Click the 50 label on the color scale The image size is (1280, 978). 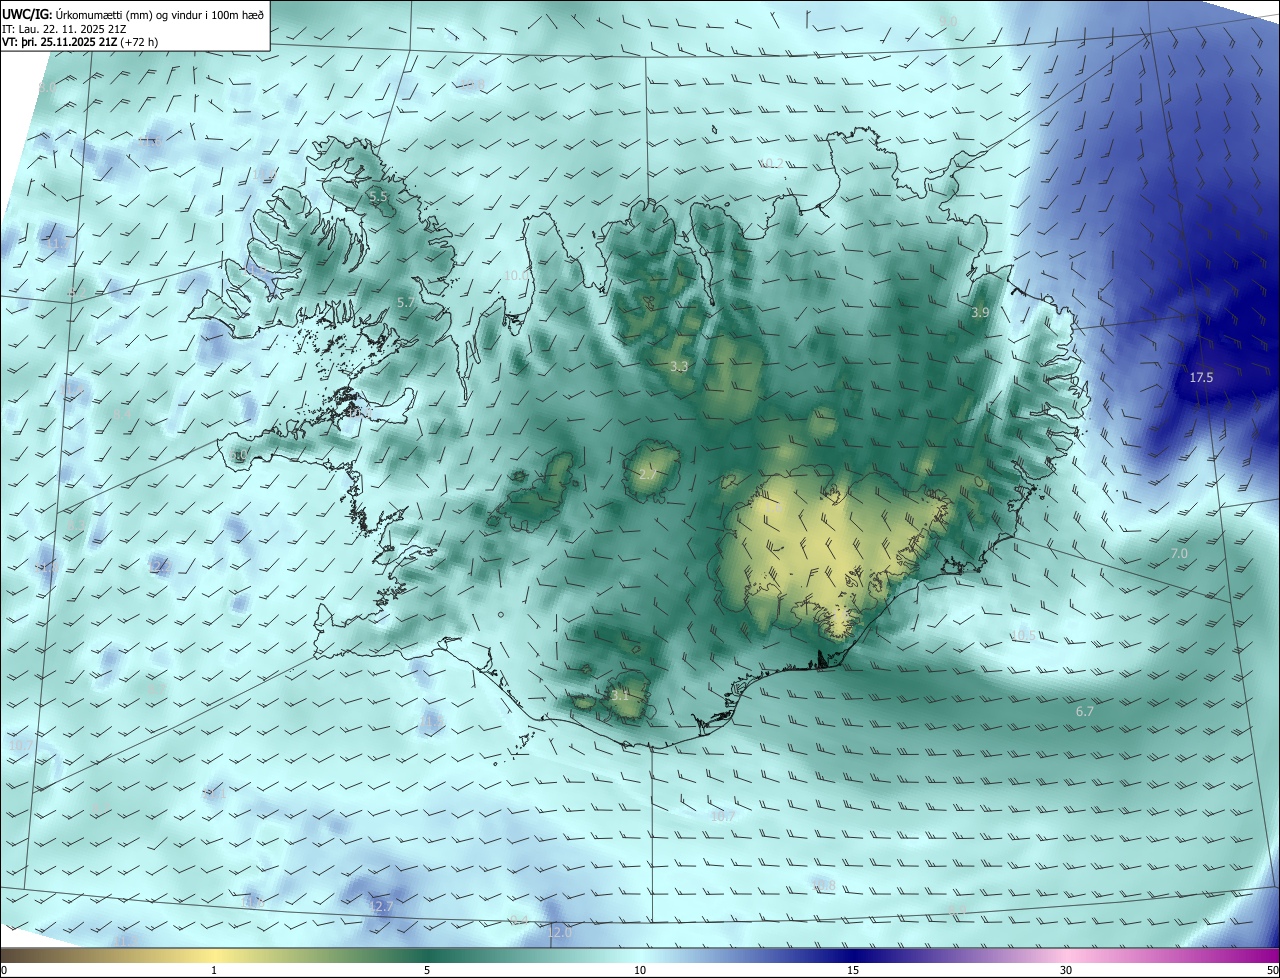point(1272,970)
